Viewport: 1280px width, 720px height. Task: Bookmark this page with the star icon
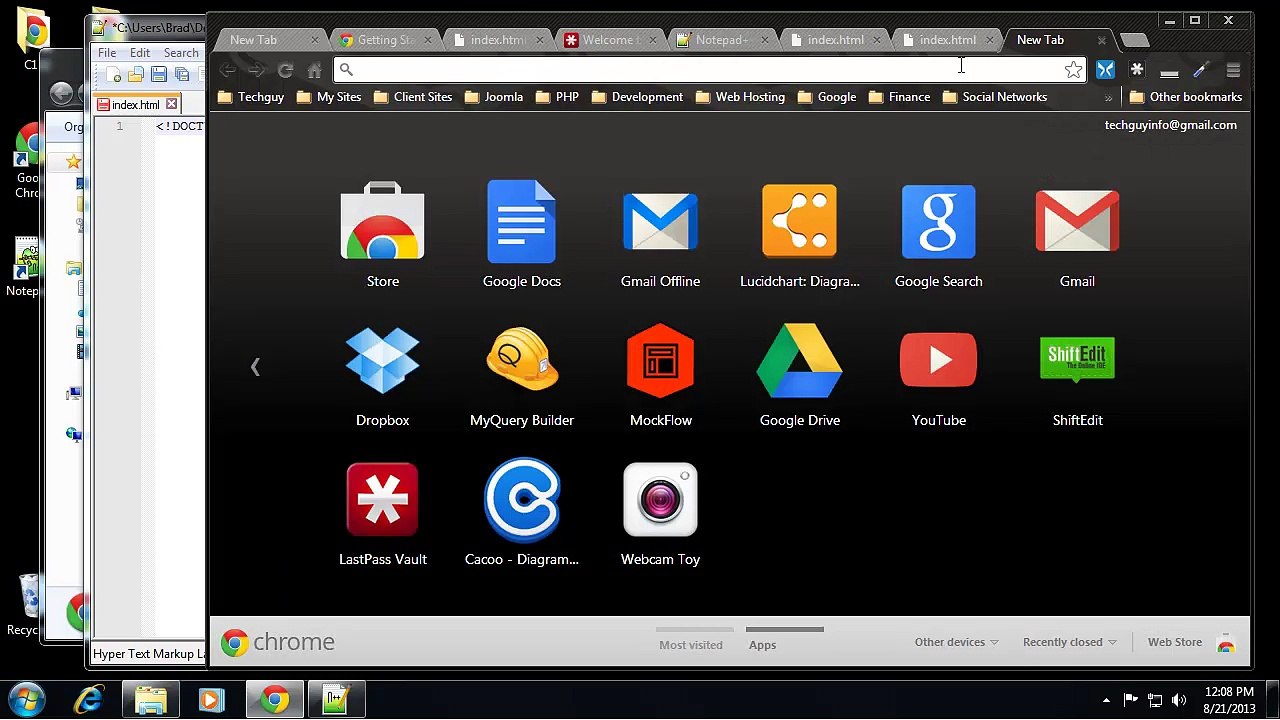[1073, 69]
